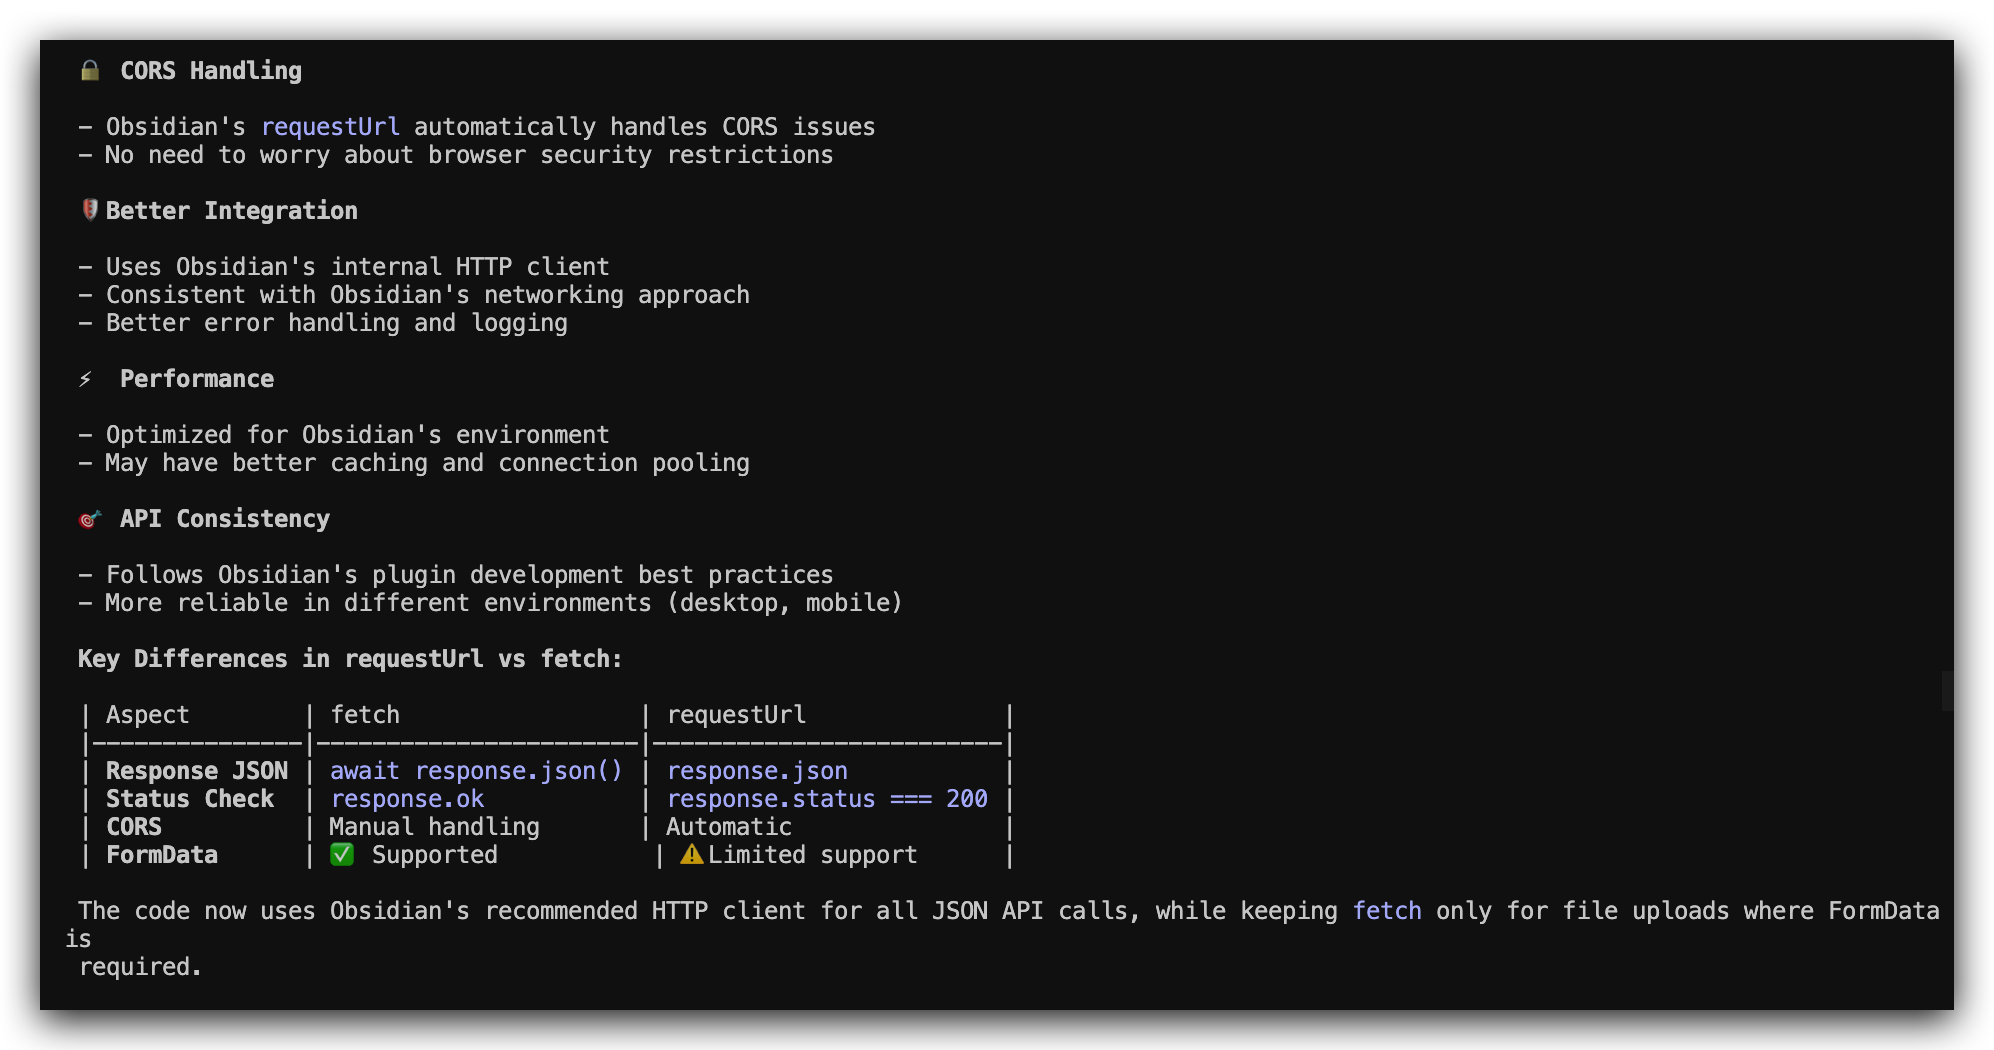Click highlighted 'fetch' word in the summary paragraph
The image size is (1994, 1050).
point(1386,911)
